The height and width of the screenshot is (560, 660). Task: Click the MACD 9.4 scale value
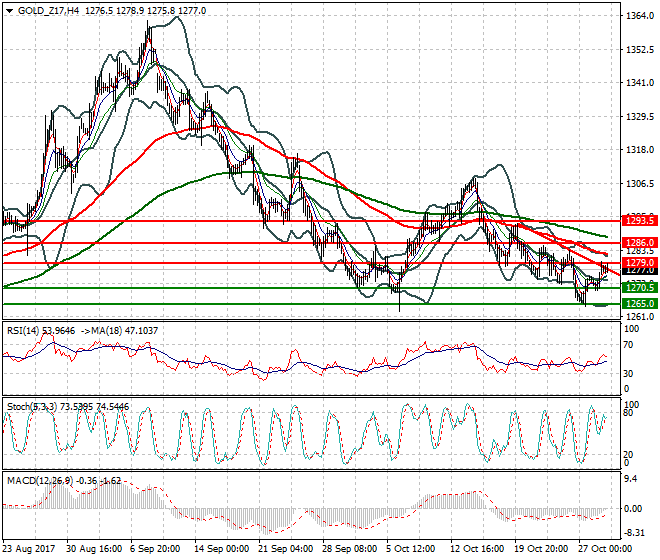coord(631,479)
